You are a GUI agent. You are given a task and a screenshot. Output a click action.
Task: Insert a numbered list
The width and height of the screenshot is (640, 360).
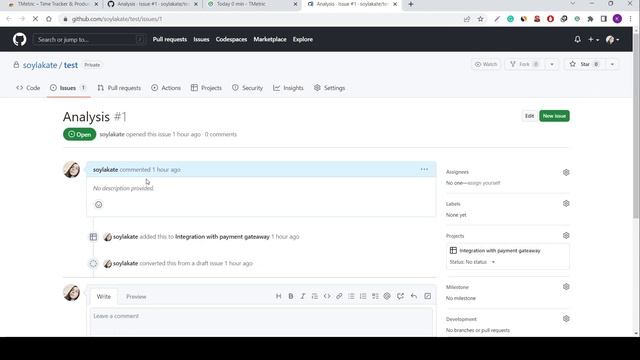363,296
